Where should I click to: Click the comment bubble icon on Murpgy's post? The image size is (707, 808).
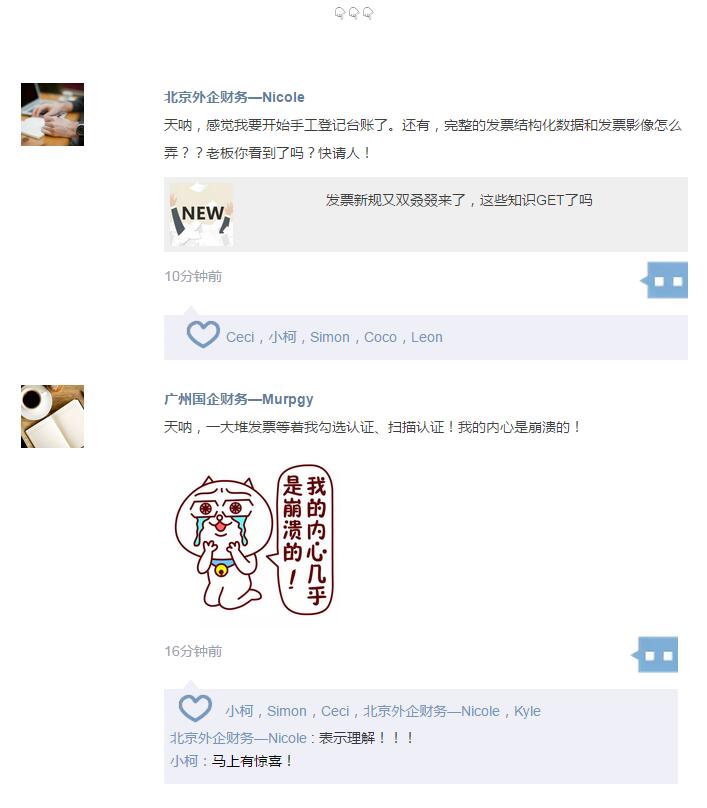pyautogui.click(x=655, y=654)
